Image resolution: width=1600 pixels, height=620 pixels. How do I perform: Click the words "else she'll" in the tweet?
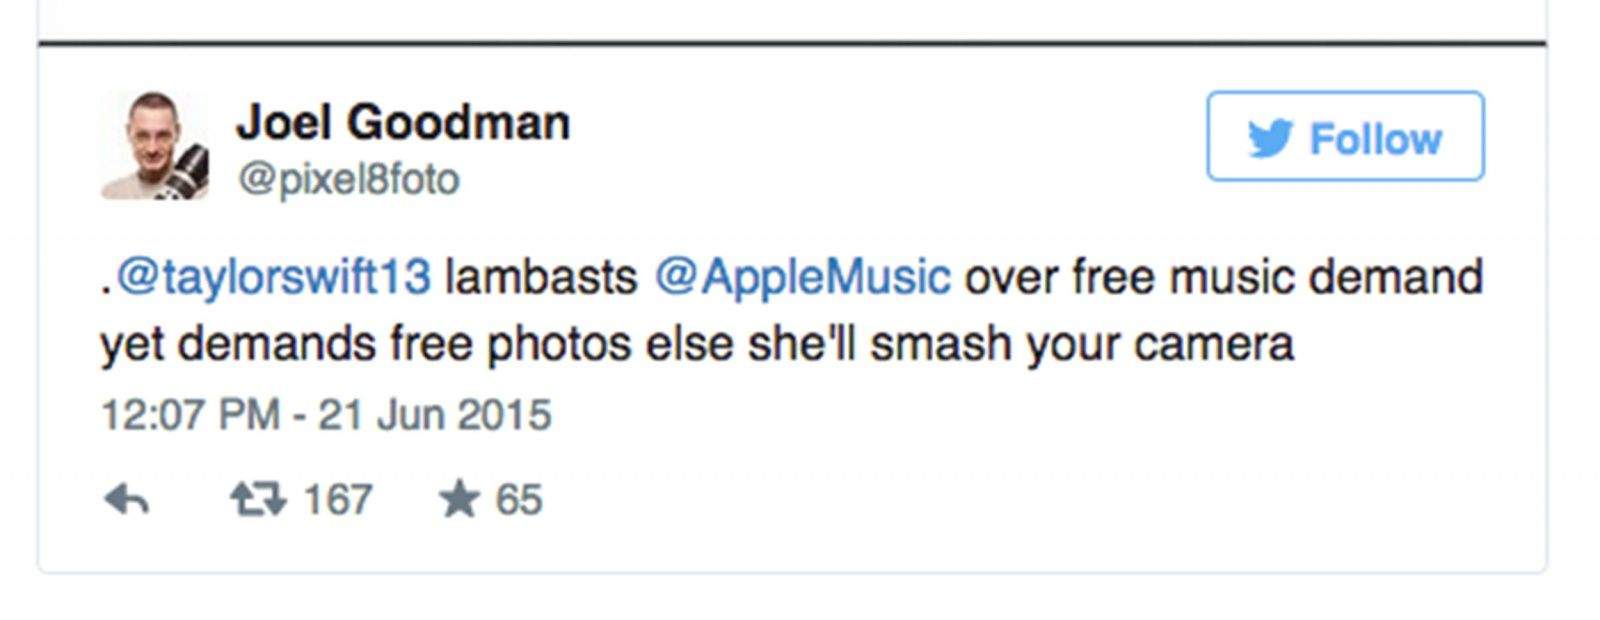[751, 344]
